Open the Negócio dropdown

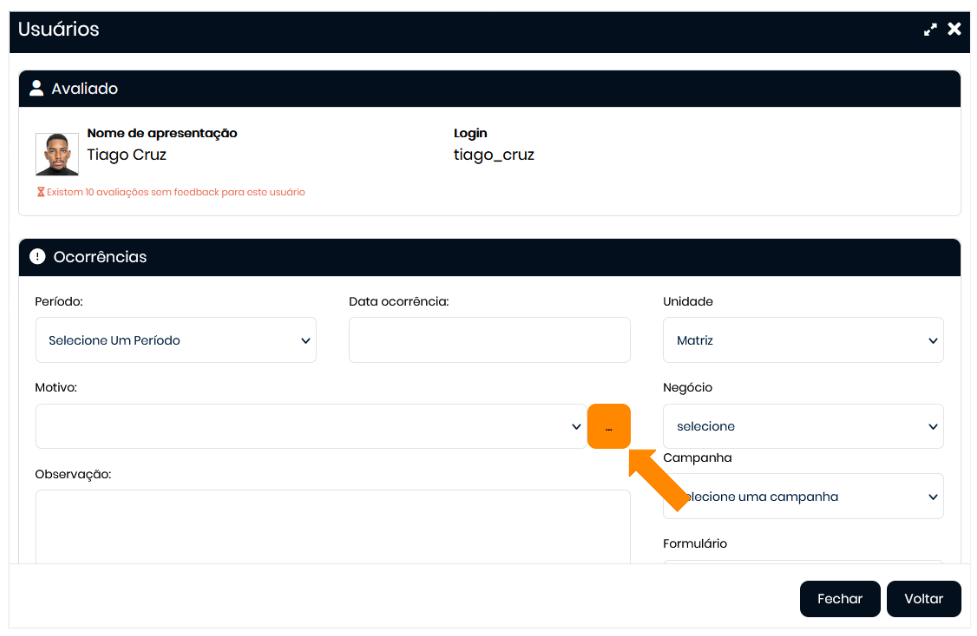803,427
